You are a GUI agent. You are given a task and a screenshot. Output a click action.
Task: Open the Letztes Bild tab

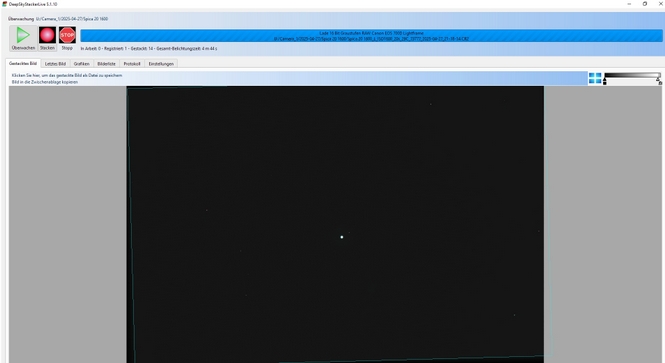click(55, 64)
